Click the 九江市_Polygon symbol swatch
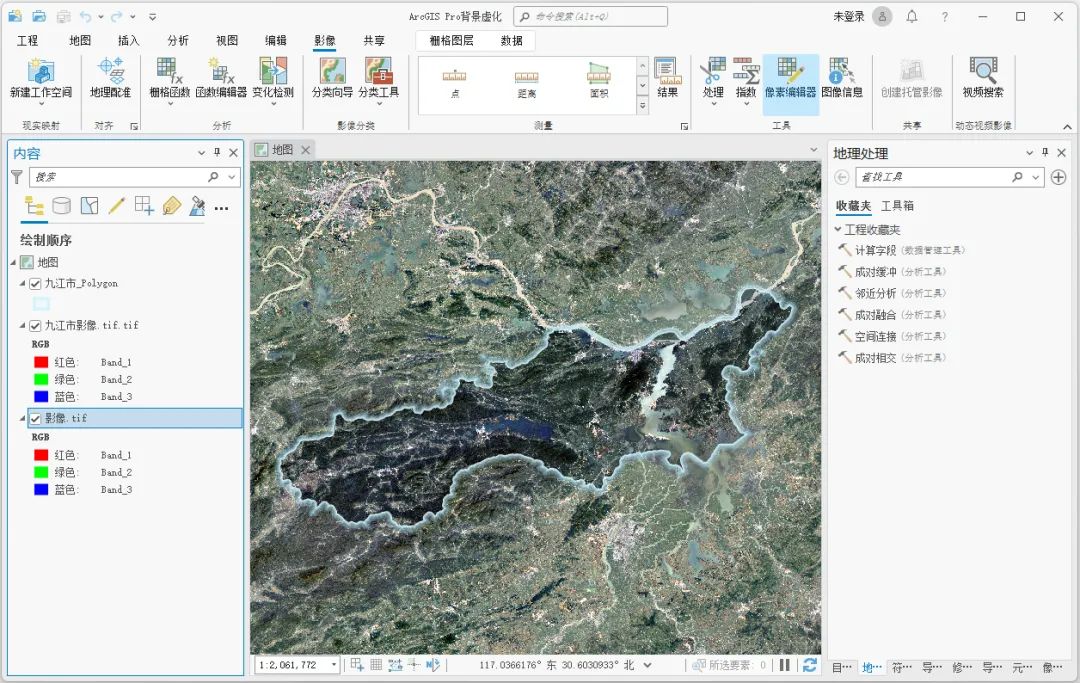This screenshot has height=683, width=1080. 41,304
